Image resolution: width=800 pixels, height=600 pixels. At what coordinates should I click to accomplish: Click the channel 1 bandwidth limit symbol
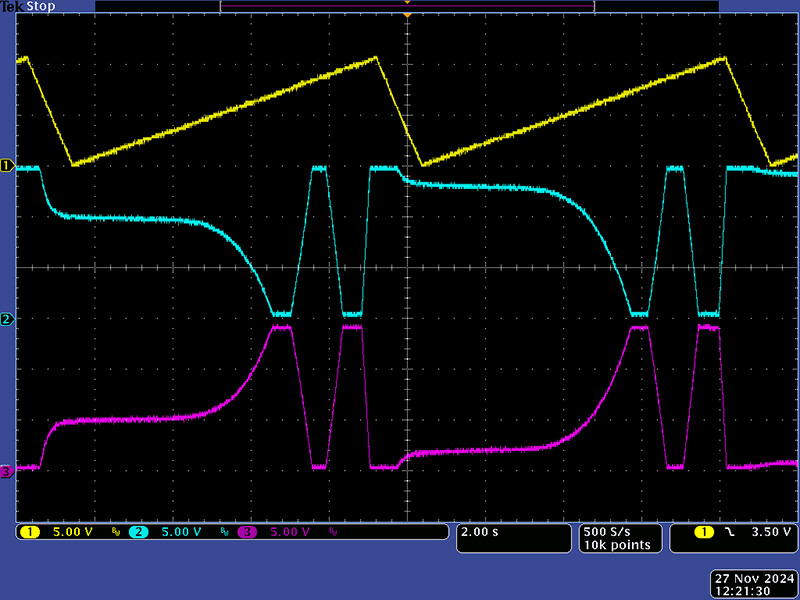click(115, 533)
